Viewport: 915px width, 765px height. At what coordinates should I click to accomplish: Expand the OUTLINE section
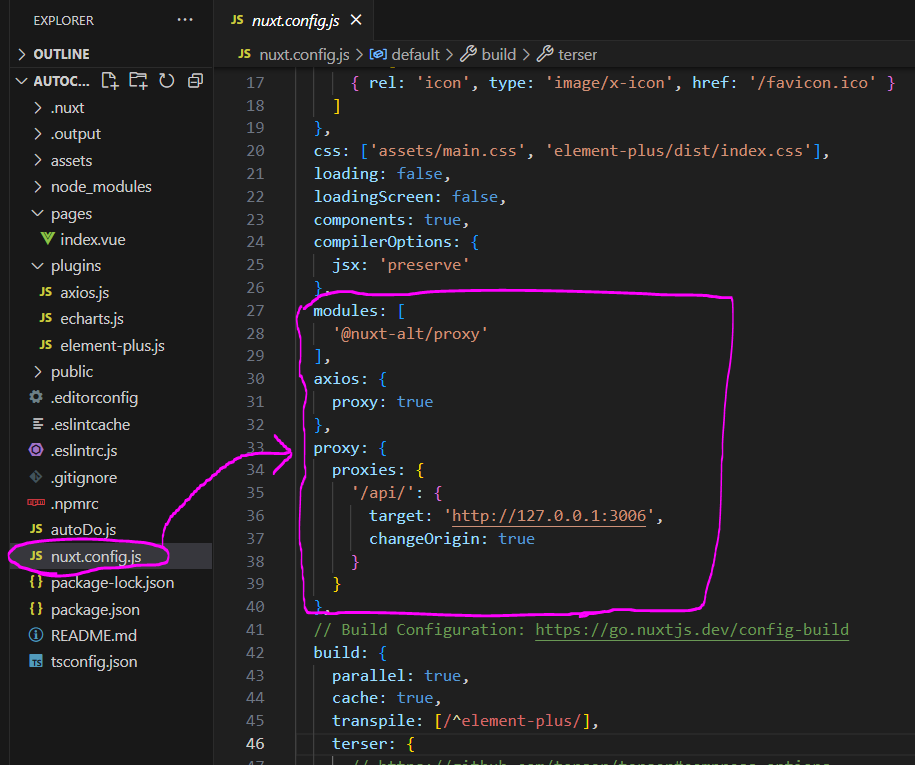[61, 54]
